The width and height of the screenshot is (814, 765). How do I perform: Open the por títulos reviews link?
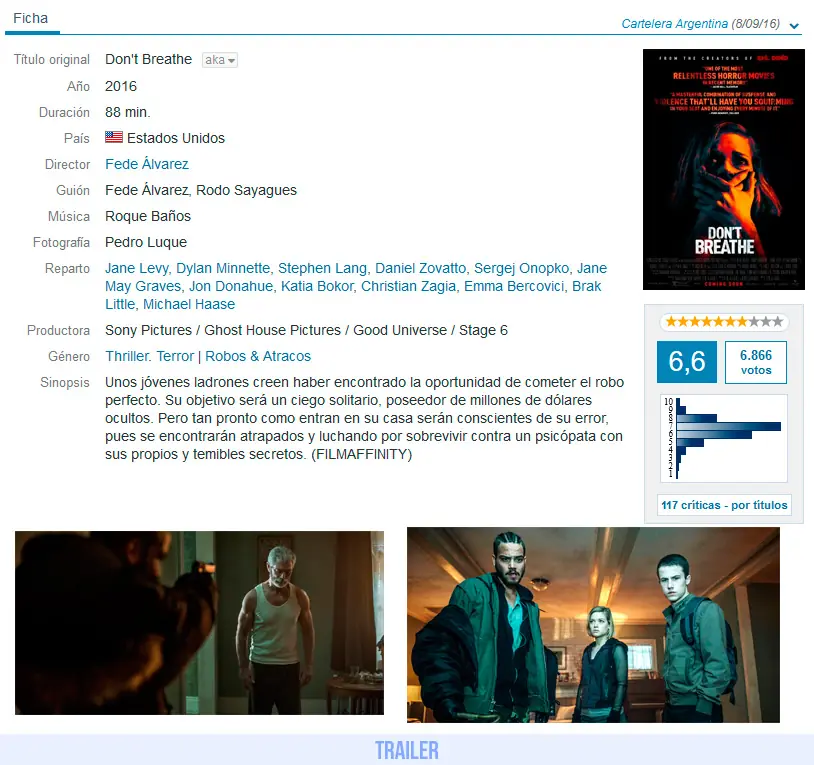tap(759, 505)
